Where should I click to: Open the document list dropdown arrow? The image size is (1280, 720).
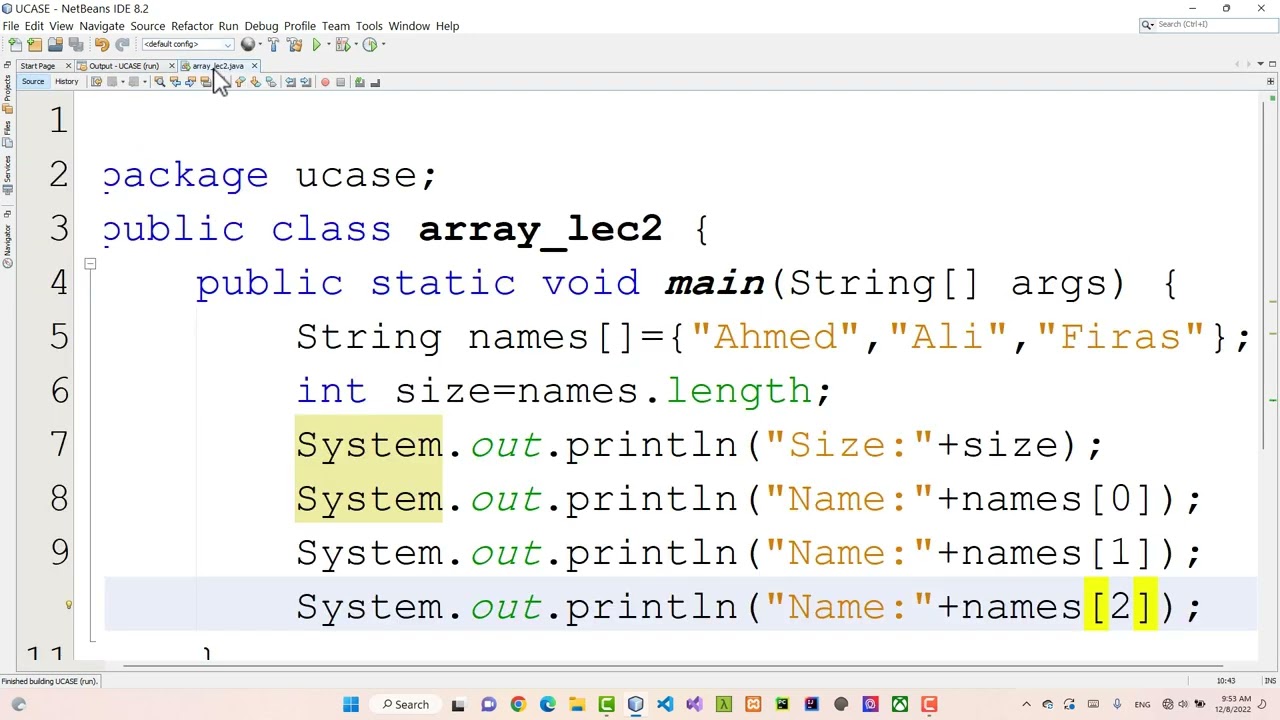coord(1259,65)
